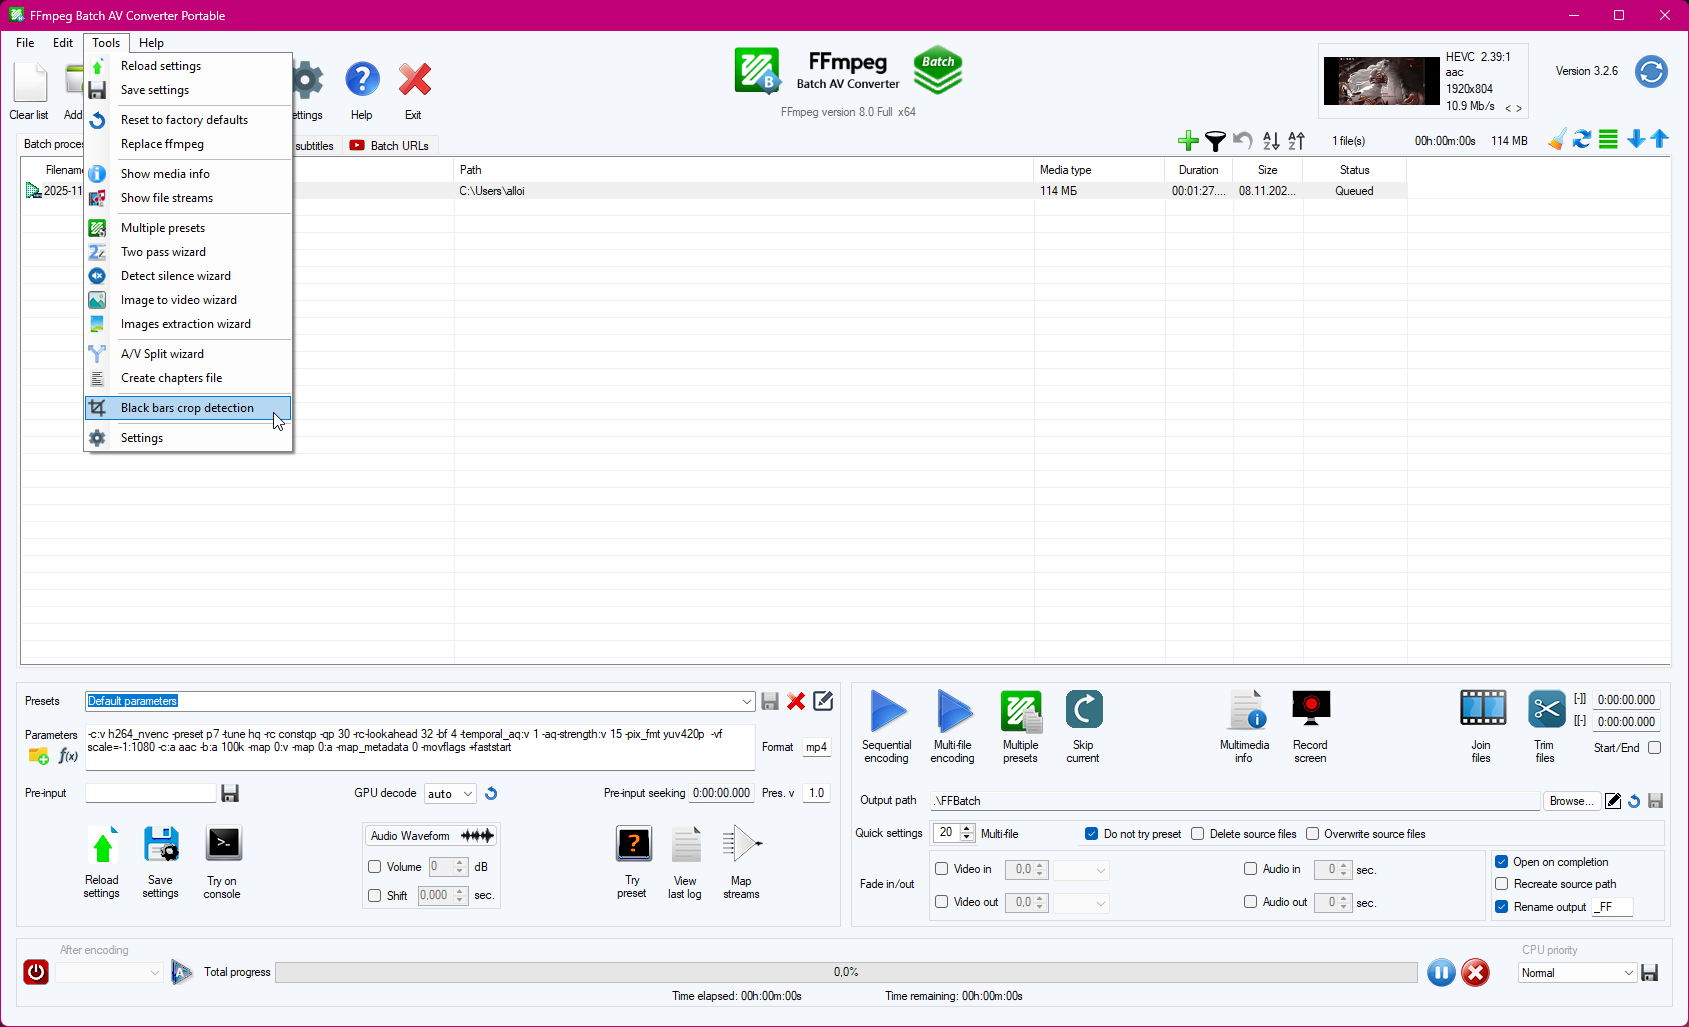The height and width of the screenshot is (1027, 1689).
Task: Adjust the Audio in seconds stepper
Action: pyautogui.click(x=1343, y=870)
